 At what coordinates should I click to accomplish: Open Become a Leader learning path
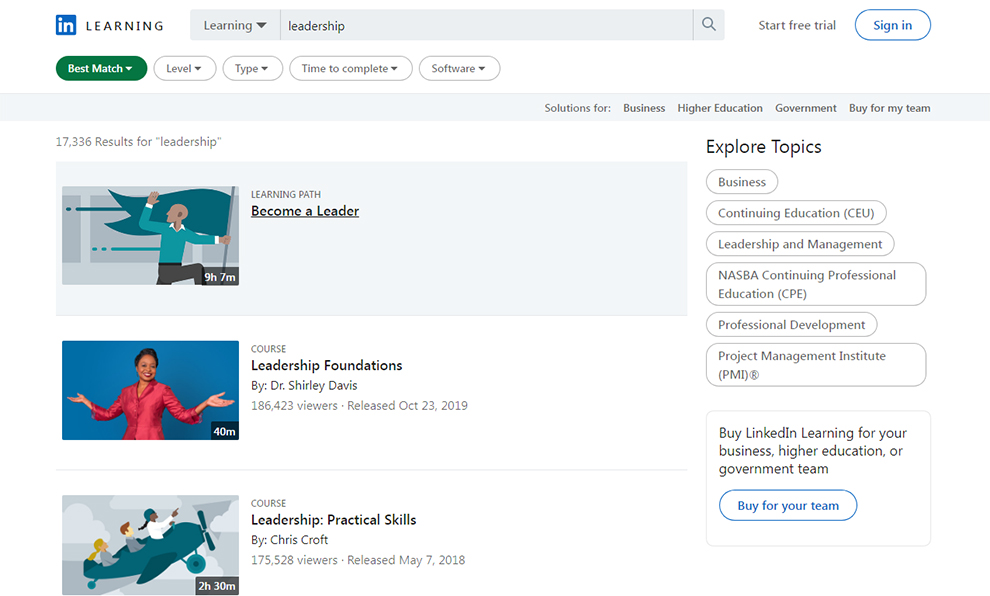pyautogui.click(x=305, y=211)
